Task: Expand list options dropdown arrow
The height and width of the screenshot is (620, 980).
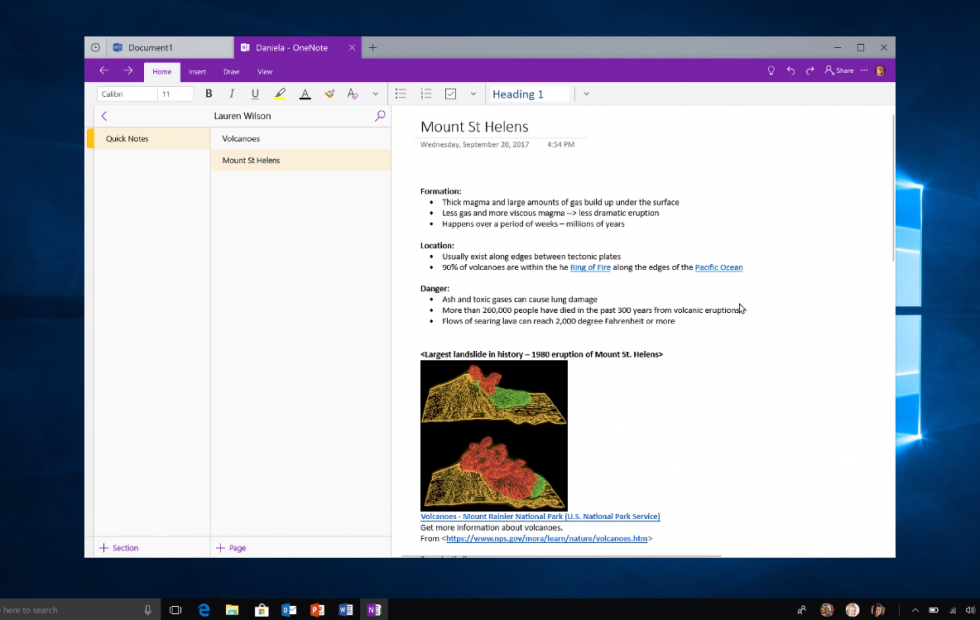Action: click(x=473, y=94)
